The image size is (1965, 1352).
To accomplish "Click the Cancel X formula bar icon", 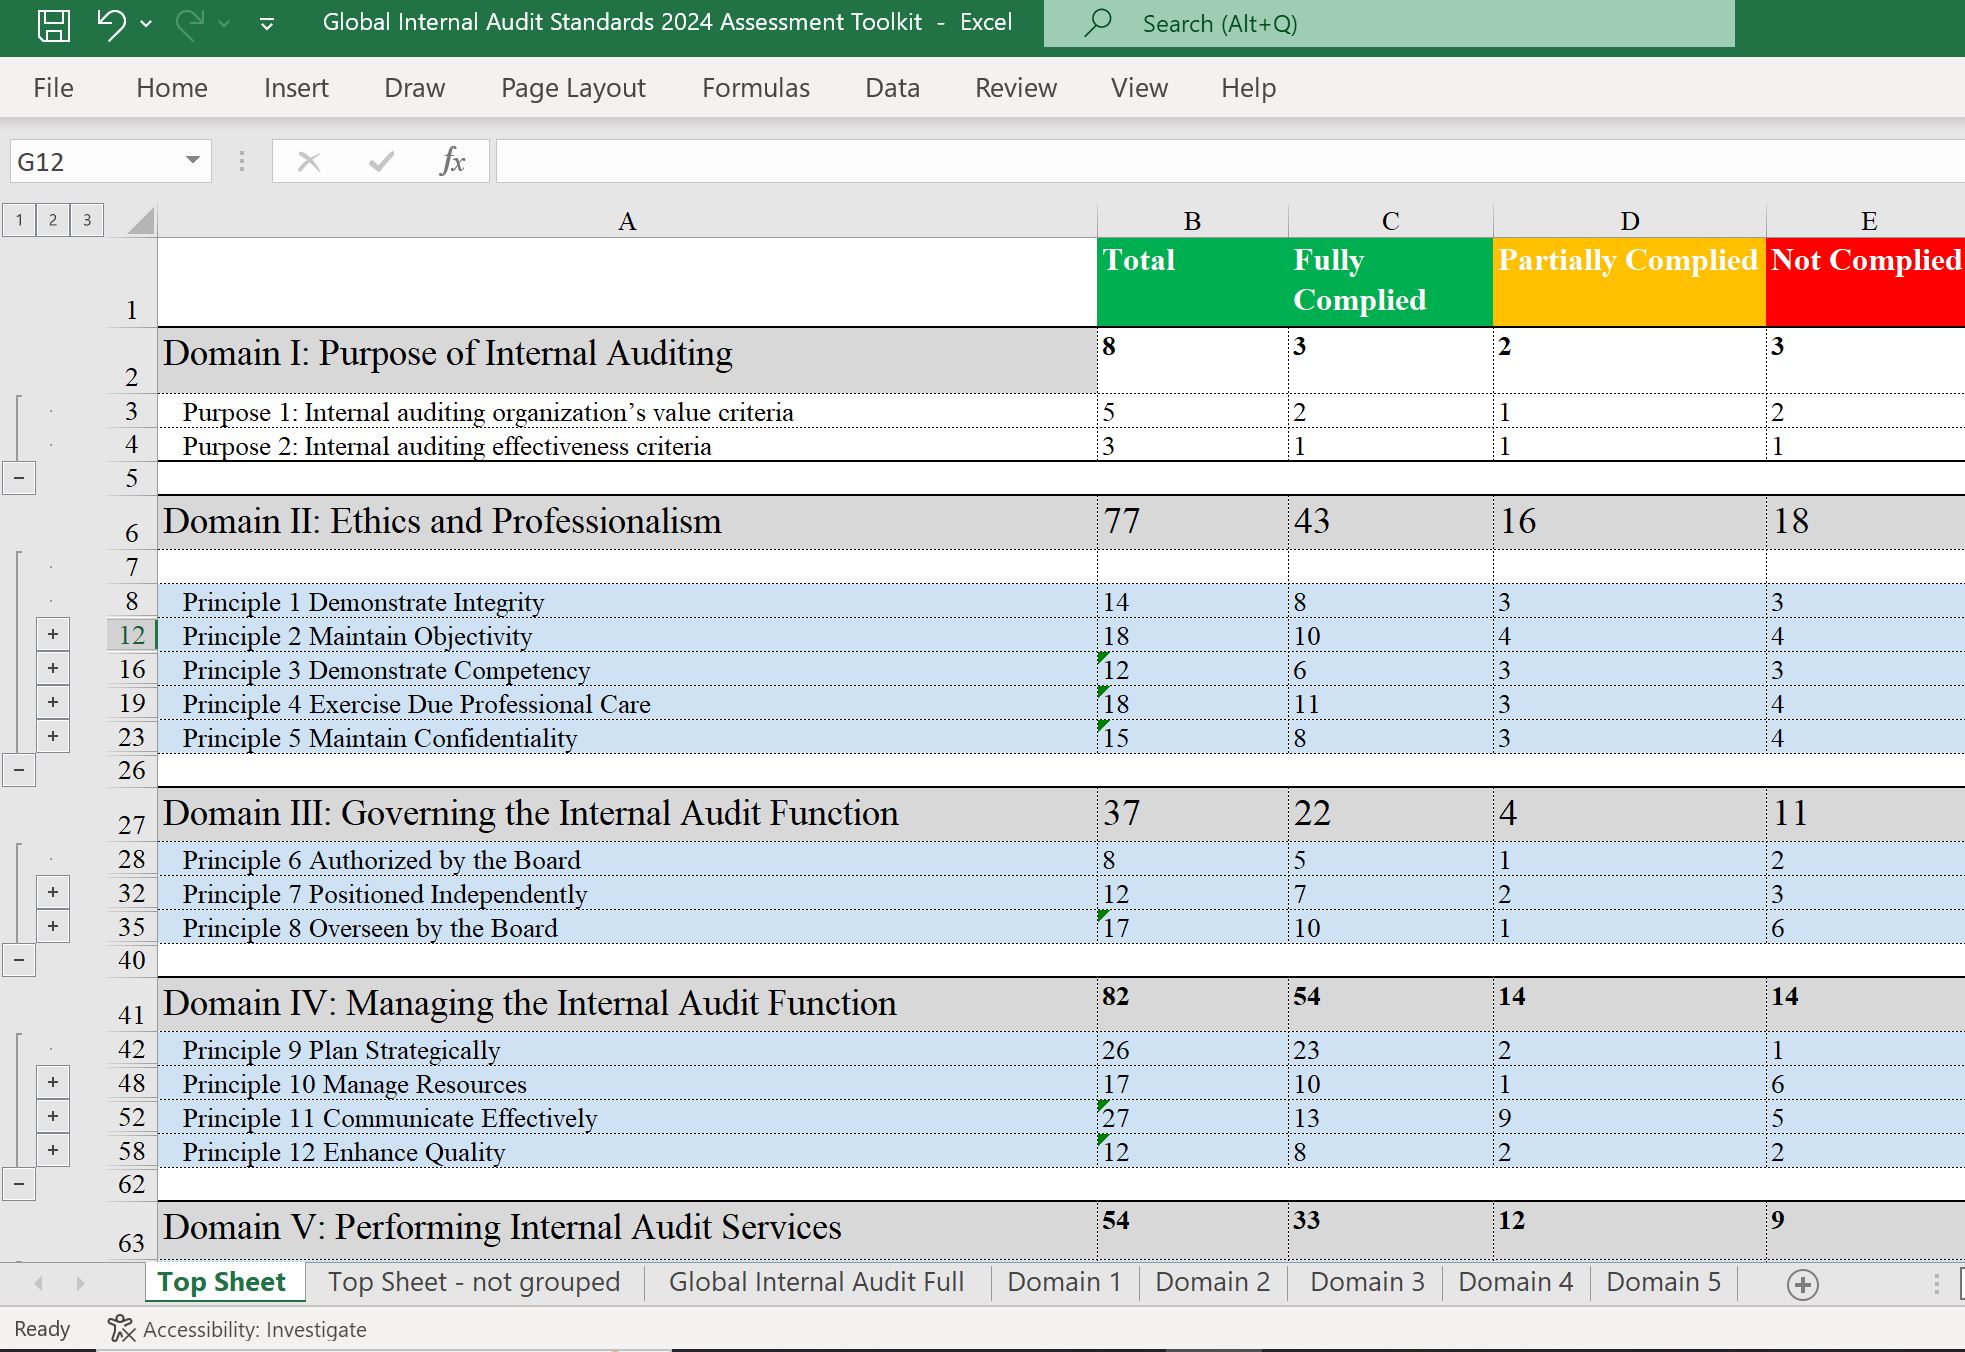I will click(x=309, y=161).
